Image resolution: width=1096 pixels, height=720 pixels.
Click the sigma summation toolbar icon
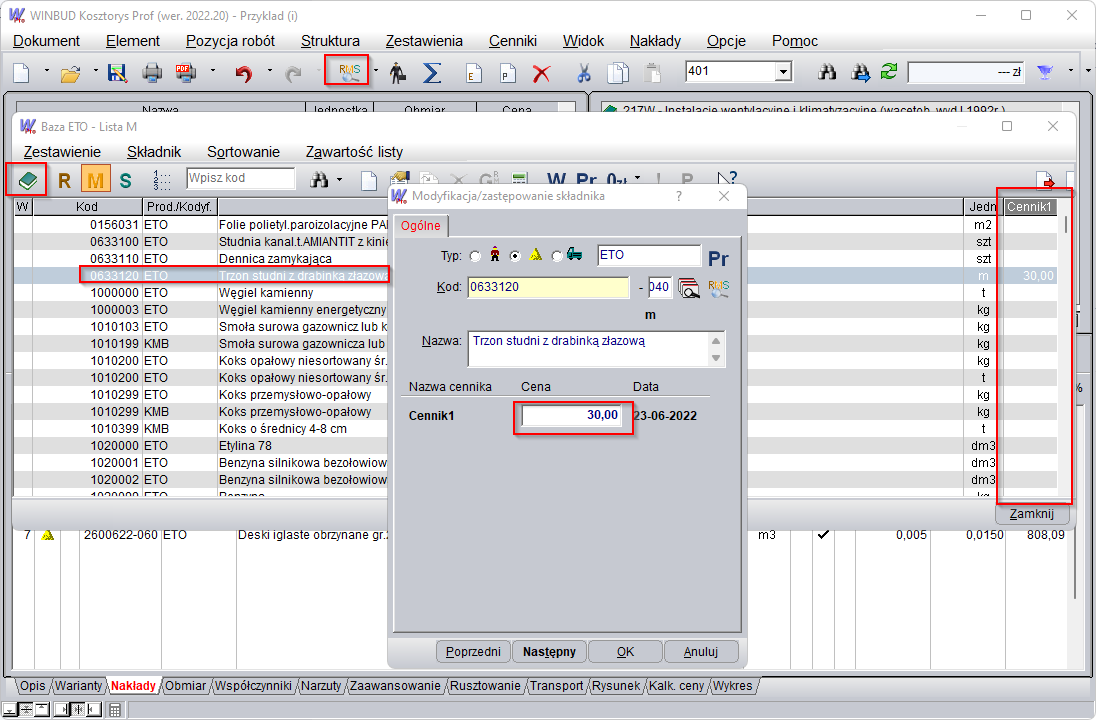click(432, 73)
